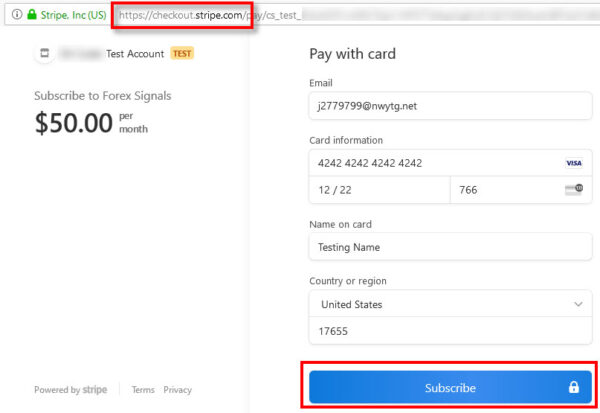Open the United States country dropdown
This screenshot has height=413, width=600.
click(450, 304)
